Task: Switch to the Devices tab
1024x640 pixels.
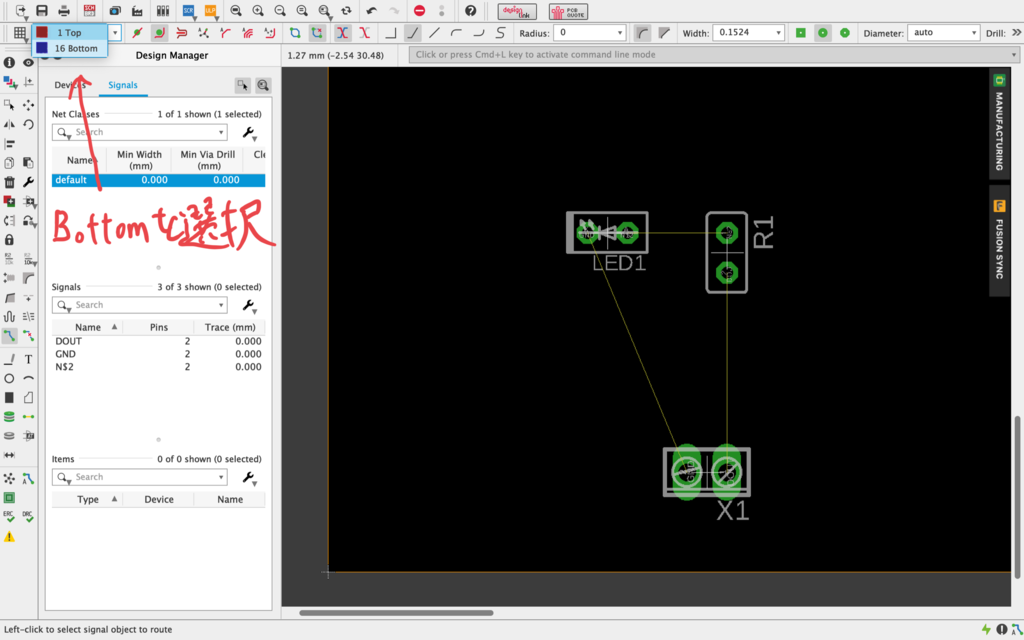Action: [70, 85]
